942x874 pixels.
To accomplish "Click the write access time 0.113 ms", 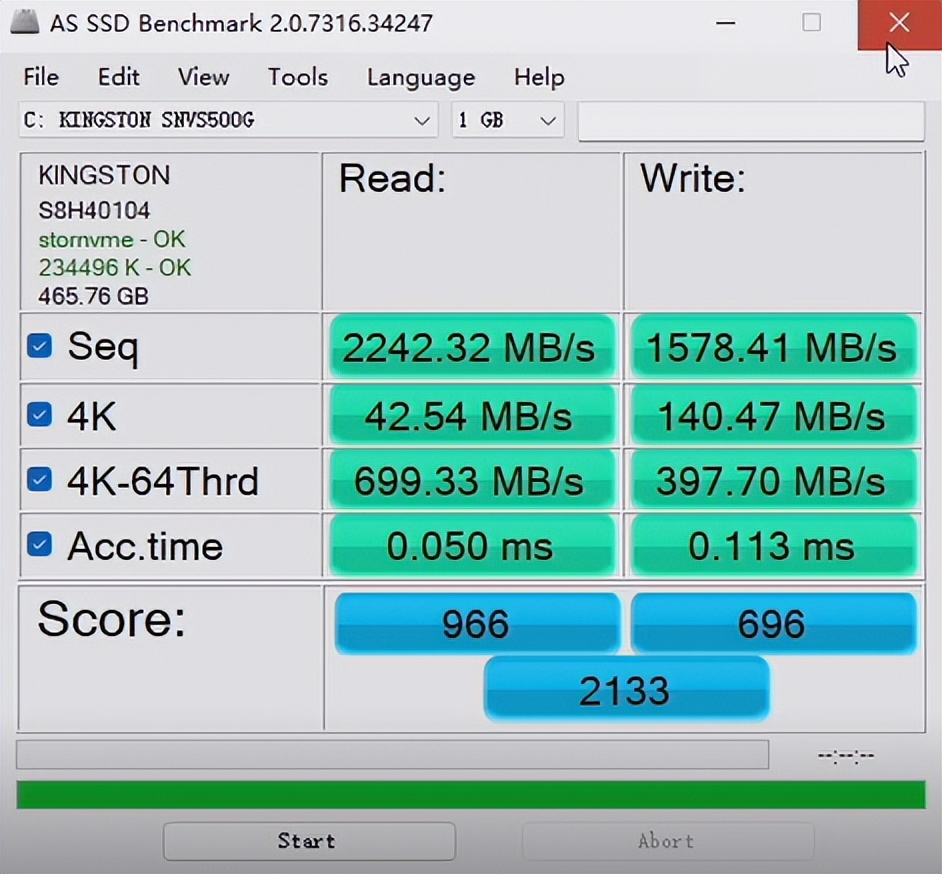I will tap(773, 545).
